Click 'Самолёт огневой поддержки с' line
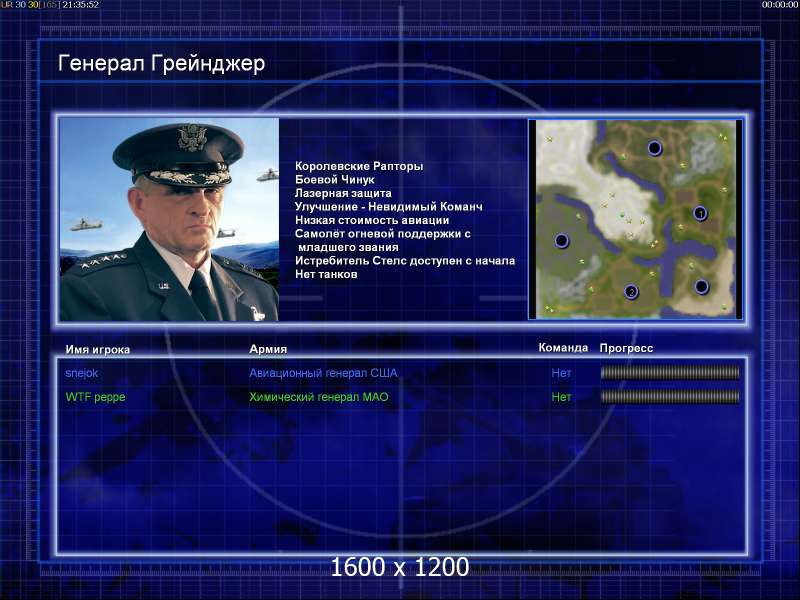Screen dimensions: 800x600 coord(383,234)
